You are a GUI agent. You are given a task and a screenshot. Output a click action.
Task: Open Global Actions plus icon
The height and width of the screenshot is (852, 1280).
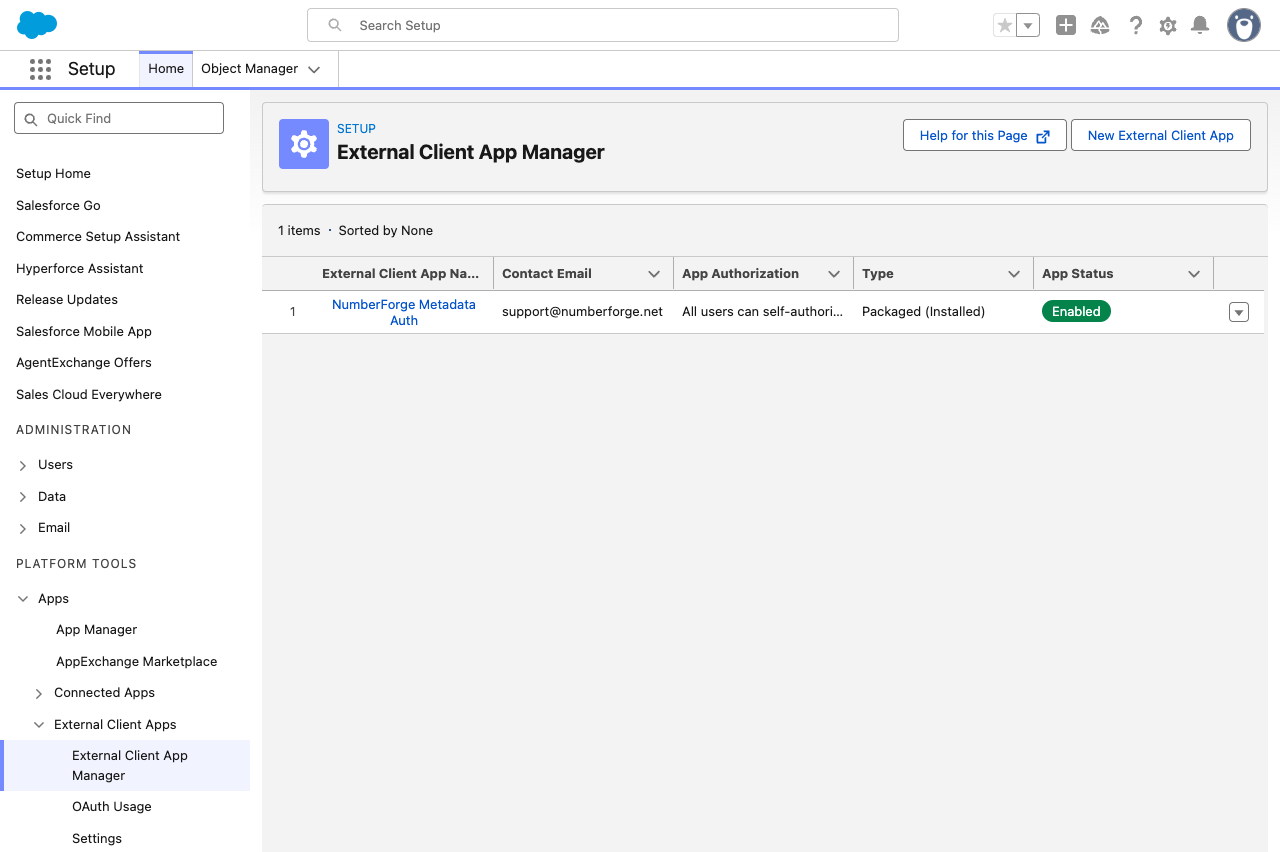click(x=1066, y=25)
